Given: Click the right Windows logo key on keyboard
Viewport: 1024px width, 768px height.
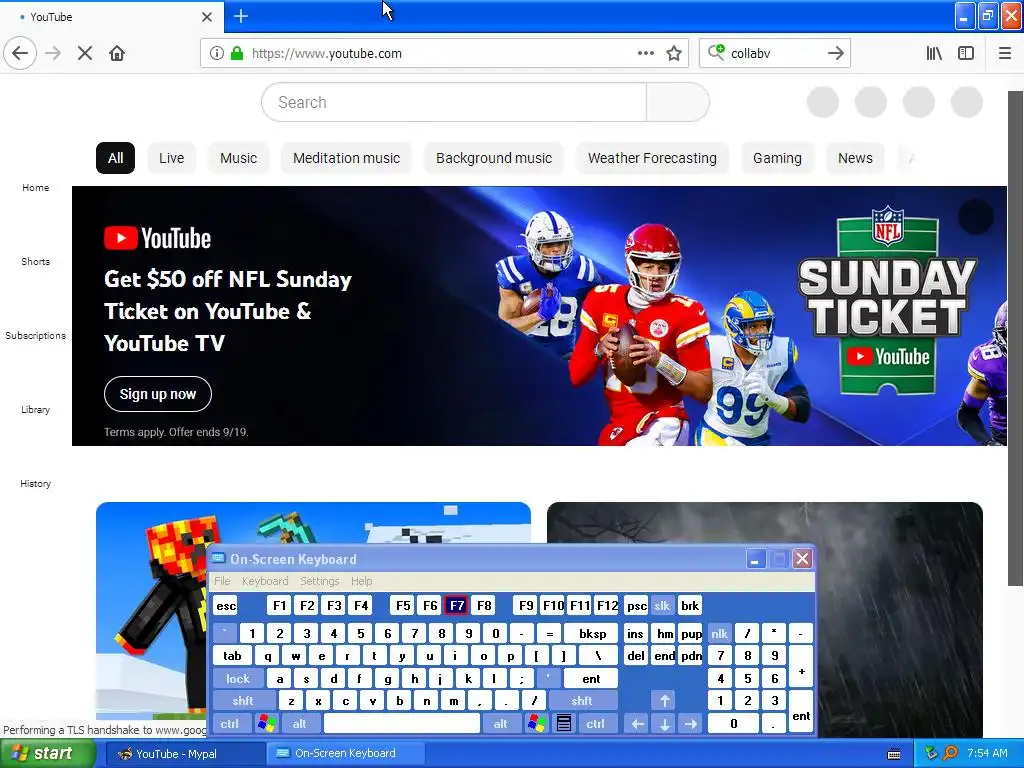Looking at the screenshot, I should point(537,724).
